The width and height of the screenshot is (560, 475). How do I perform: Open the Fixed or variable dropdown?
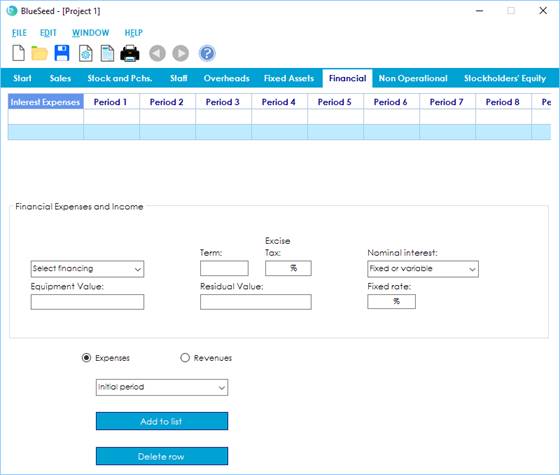423,269
